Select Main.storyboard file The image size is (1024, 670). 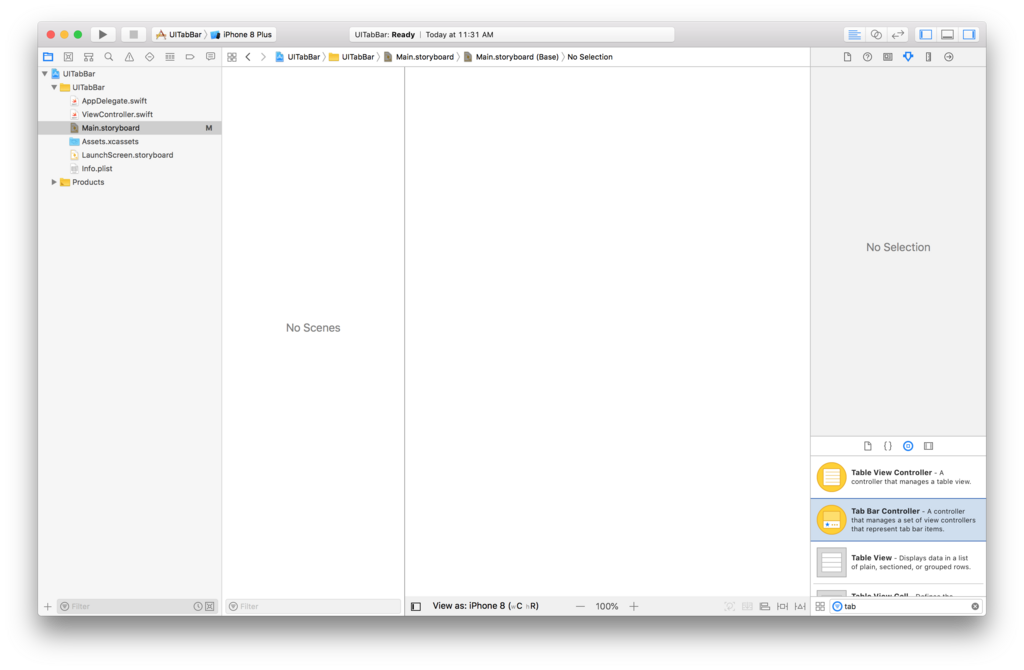129,128
